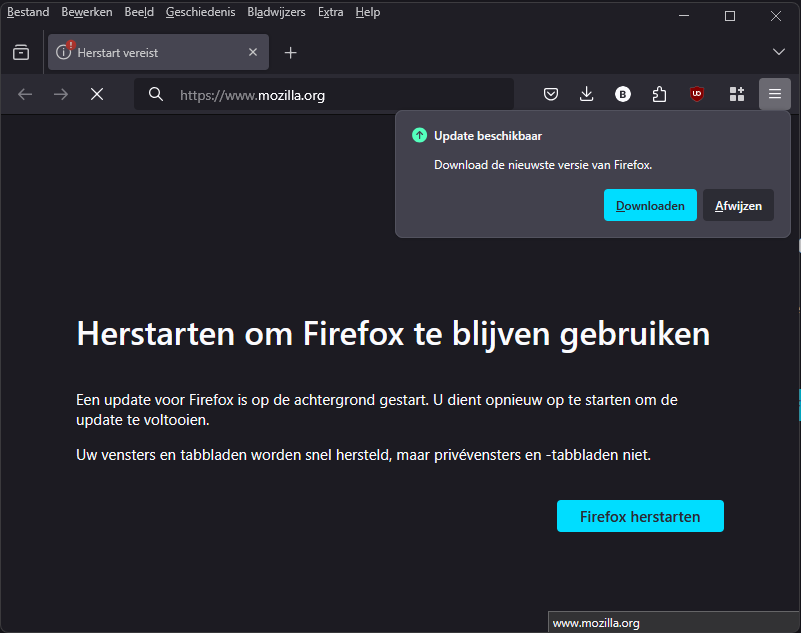Open the Firefox View icon
This screenshot has width=801, height=633.
pos(21,53)
